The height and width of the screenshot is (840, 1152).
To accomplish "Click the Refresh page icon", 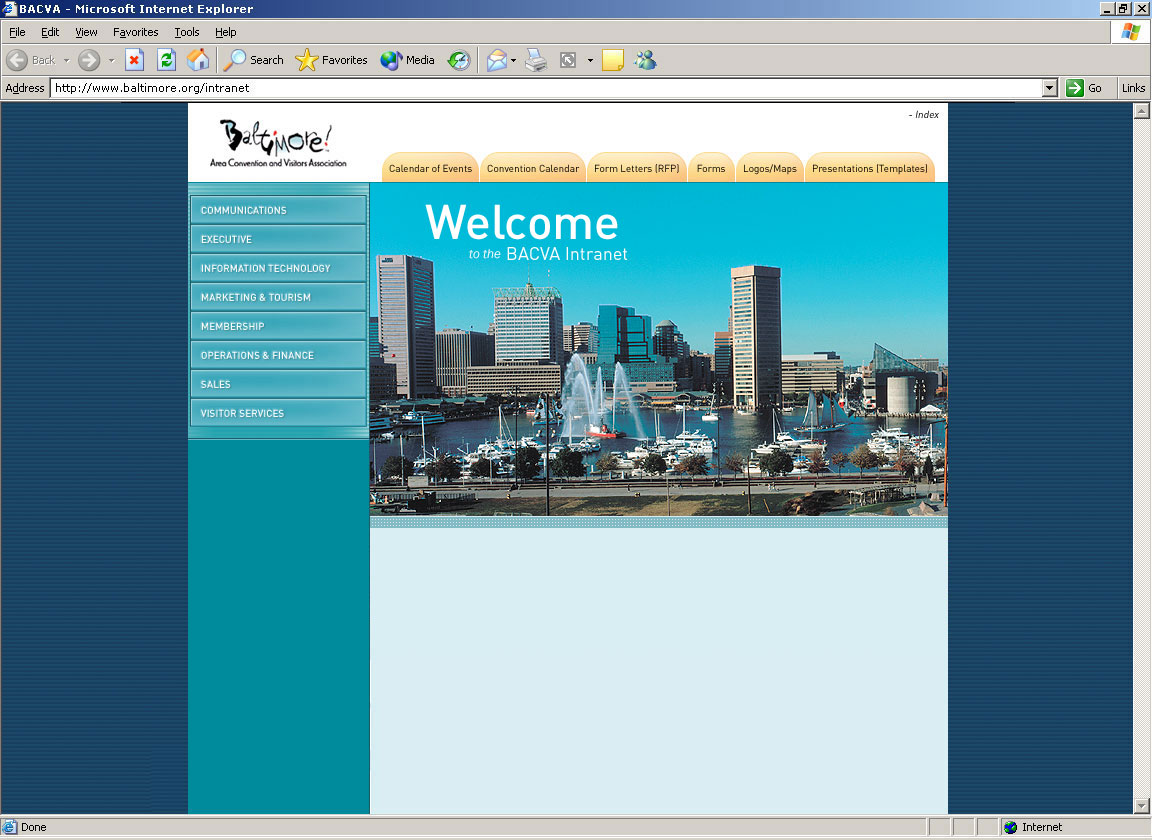I will (166, 60).
